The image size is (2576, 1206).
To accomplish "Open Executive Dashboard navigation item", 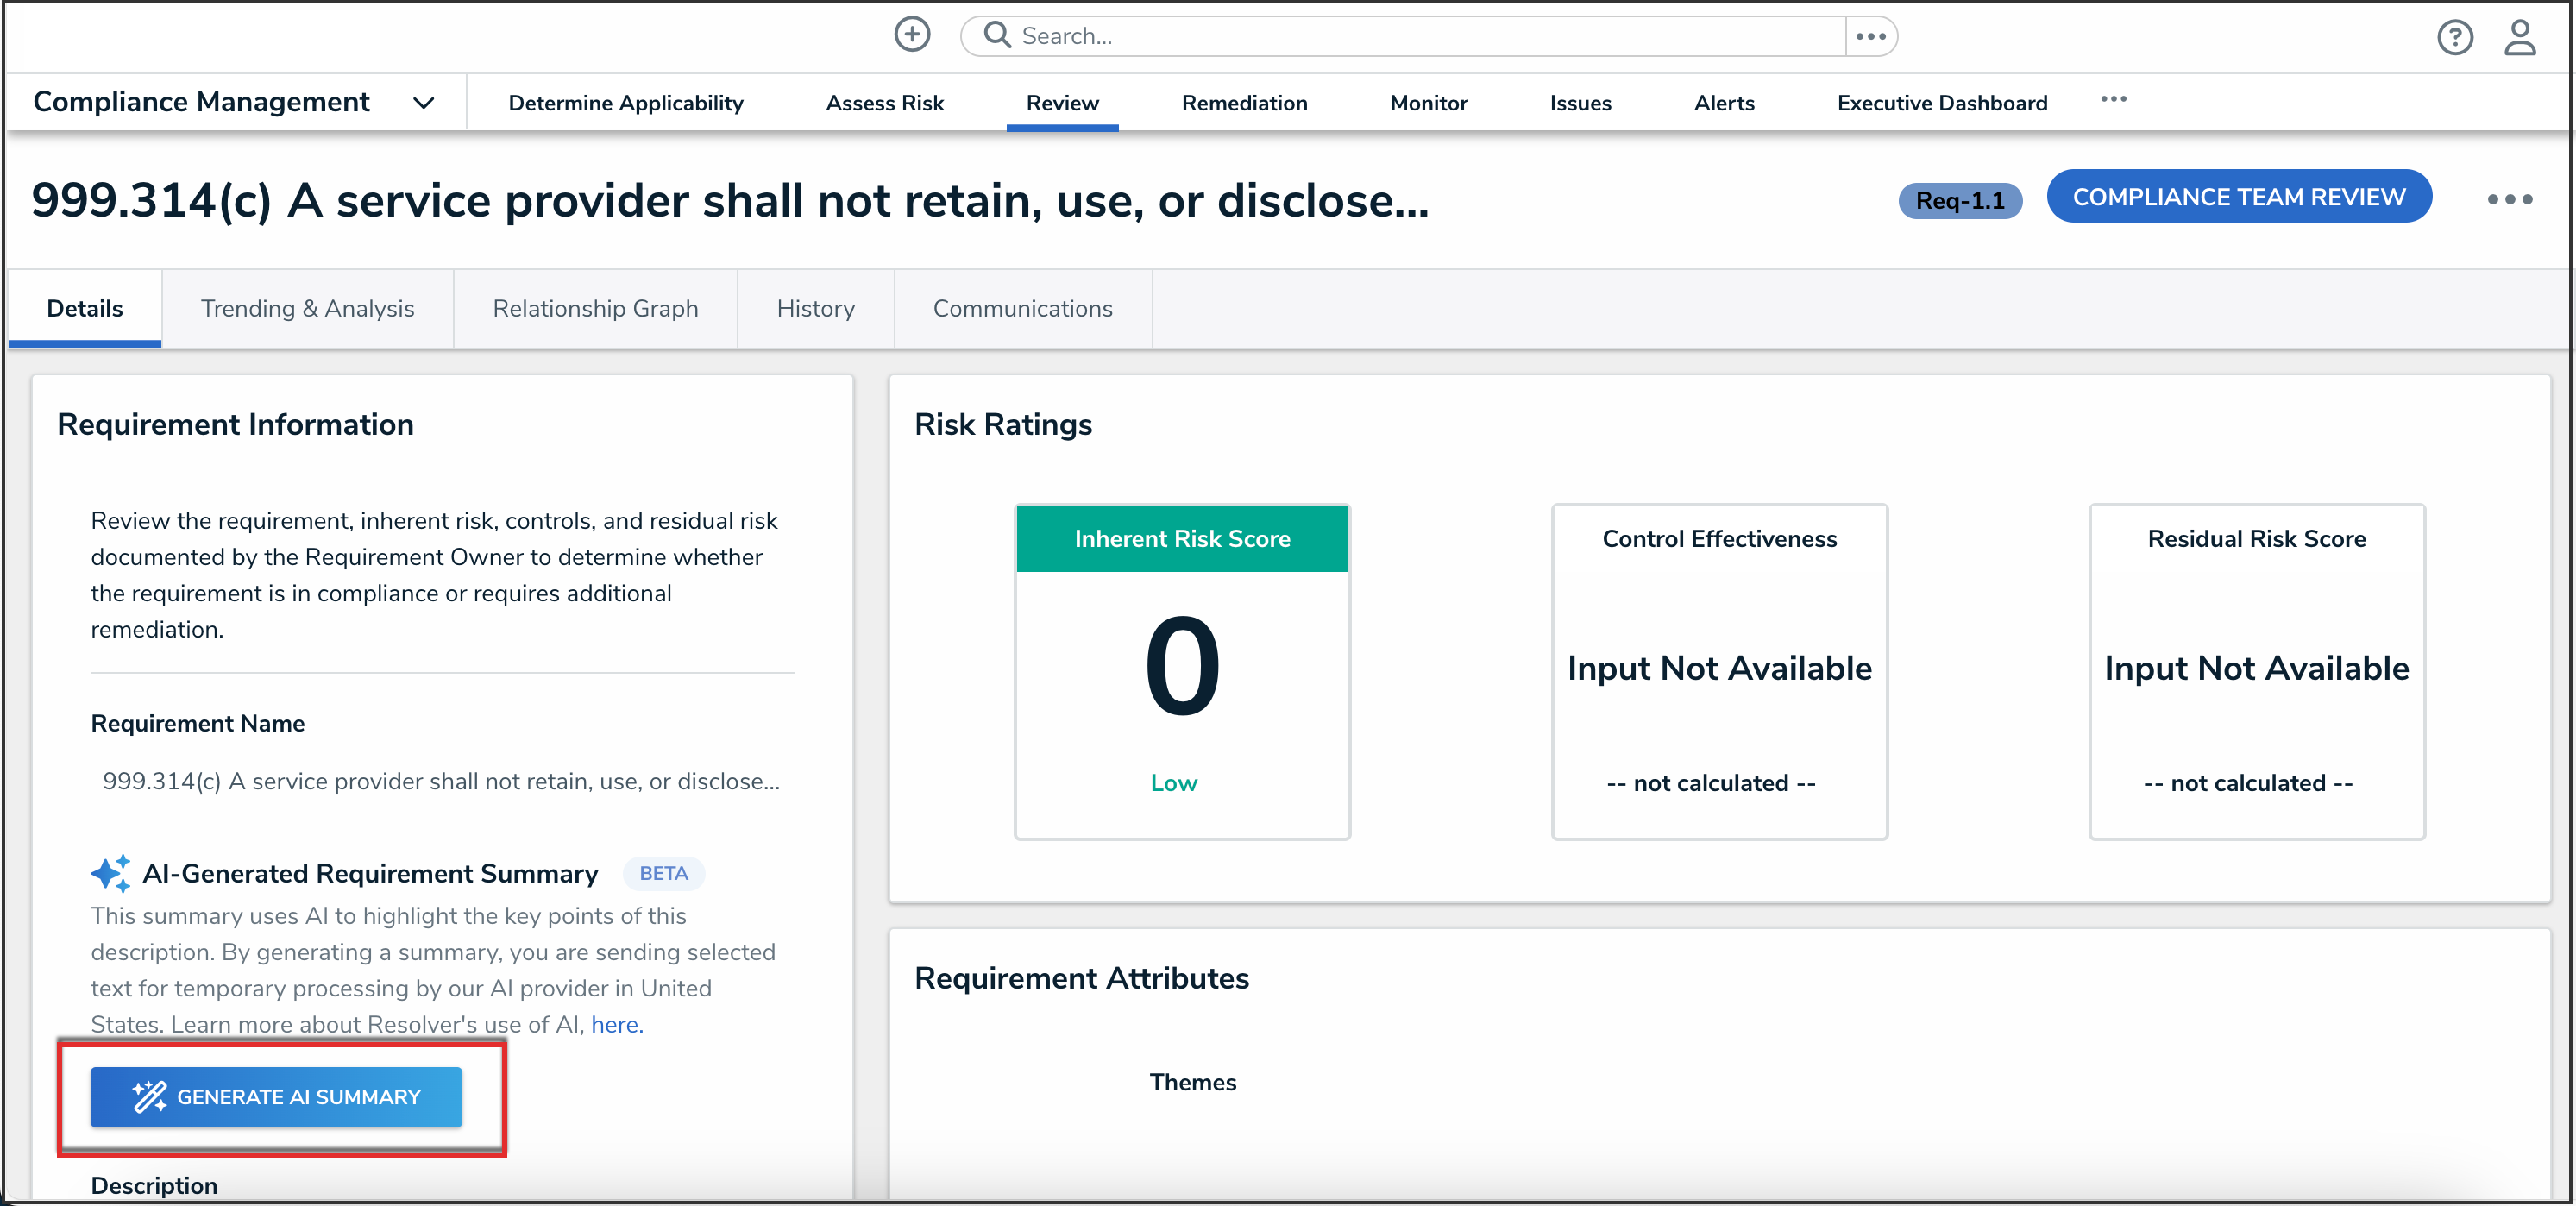I will coord(1941,103).
